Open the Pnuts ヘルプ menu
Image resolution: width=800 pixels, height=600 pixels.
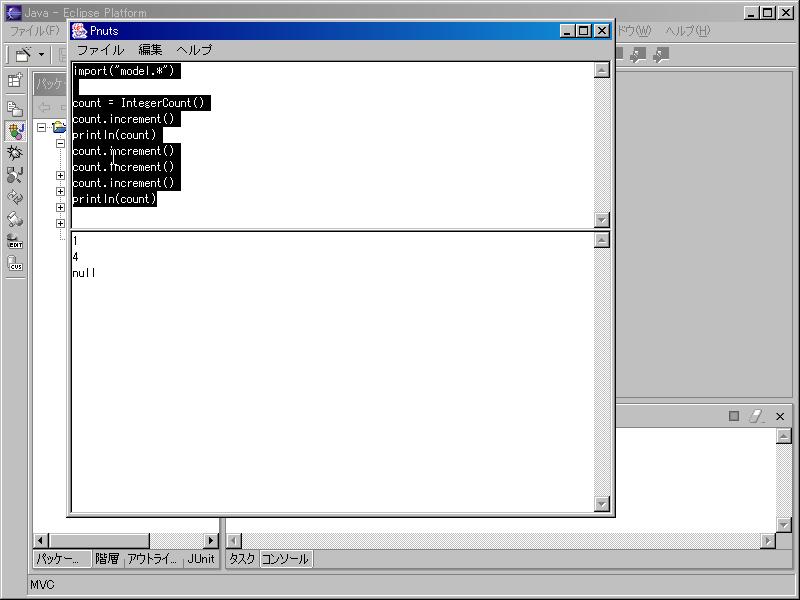[x=194, y=50]
